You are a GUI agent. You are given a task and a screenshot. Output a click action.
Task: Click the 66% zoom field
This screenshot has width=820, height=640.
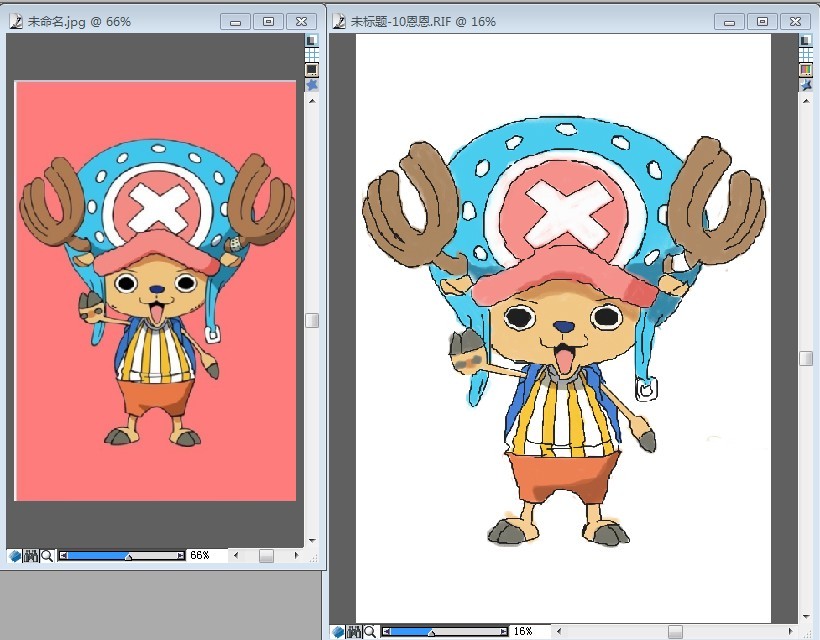(207, 555)
